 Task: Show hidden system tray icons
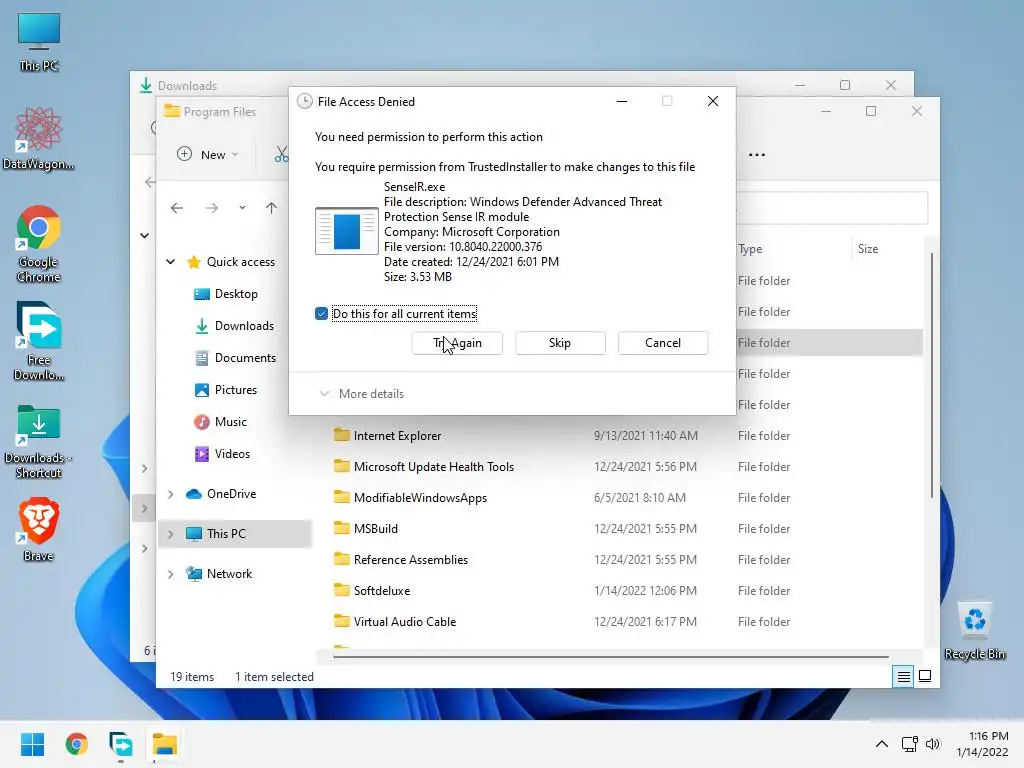[x=882, y=744]
